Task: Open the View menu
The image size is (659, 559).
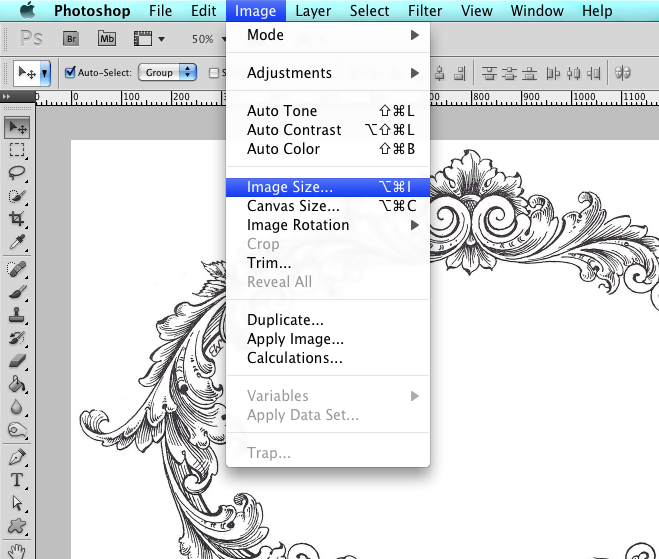Action: (477, 11)
